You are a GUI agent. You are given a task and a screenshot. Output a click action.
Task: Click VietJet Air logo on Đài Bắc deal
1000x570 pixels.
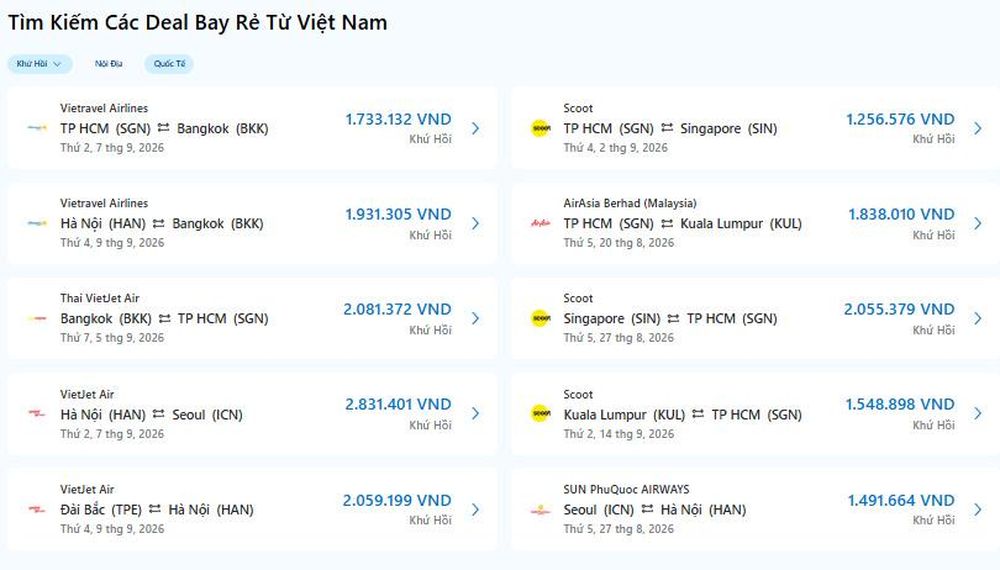pos(37,509)
